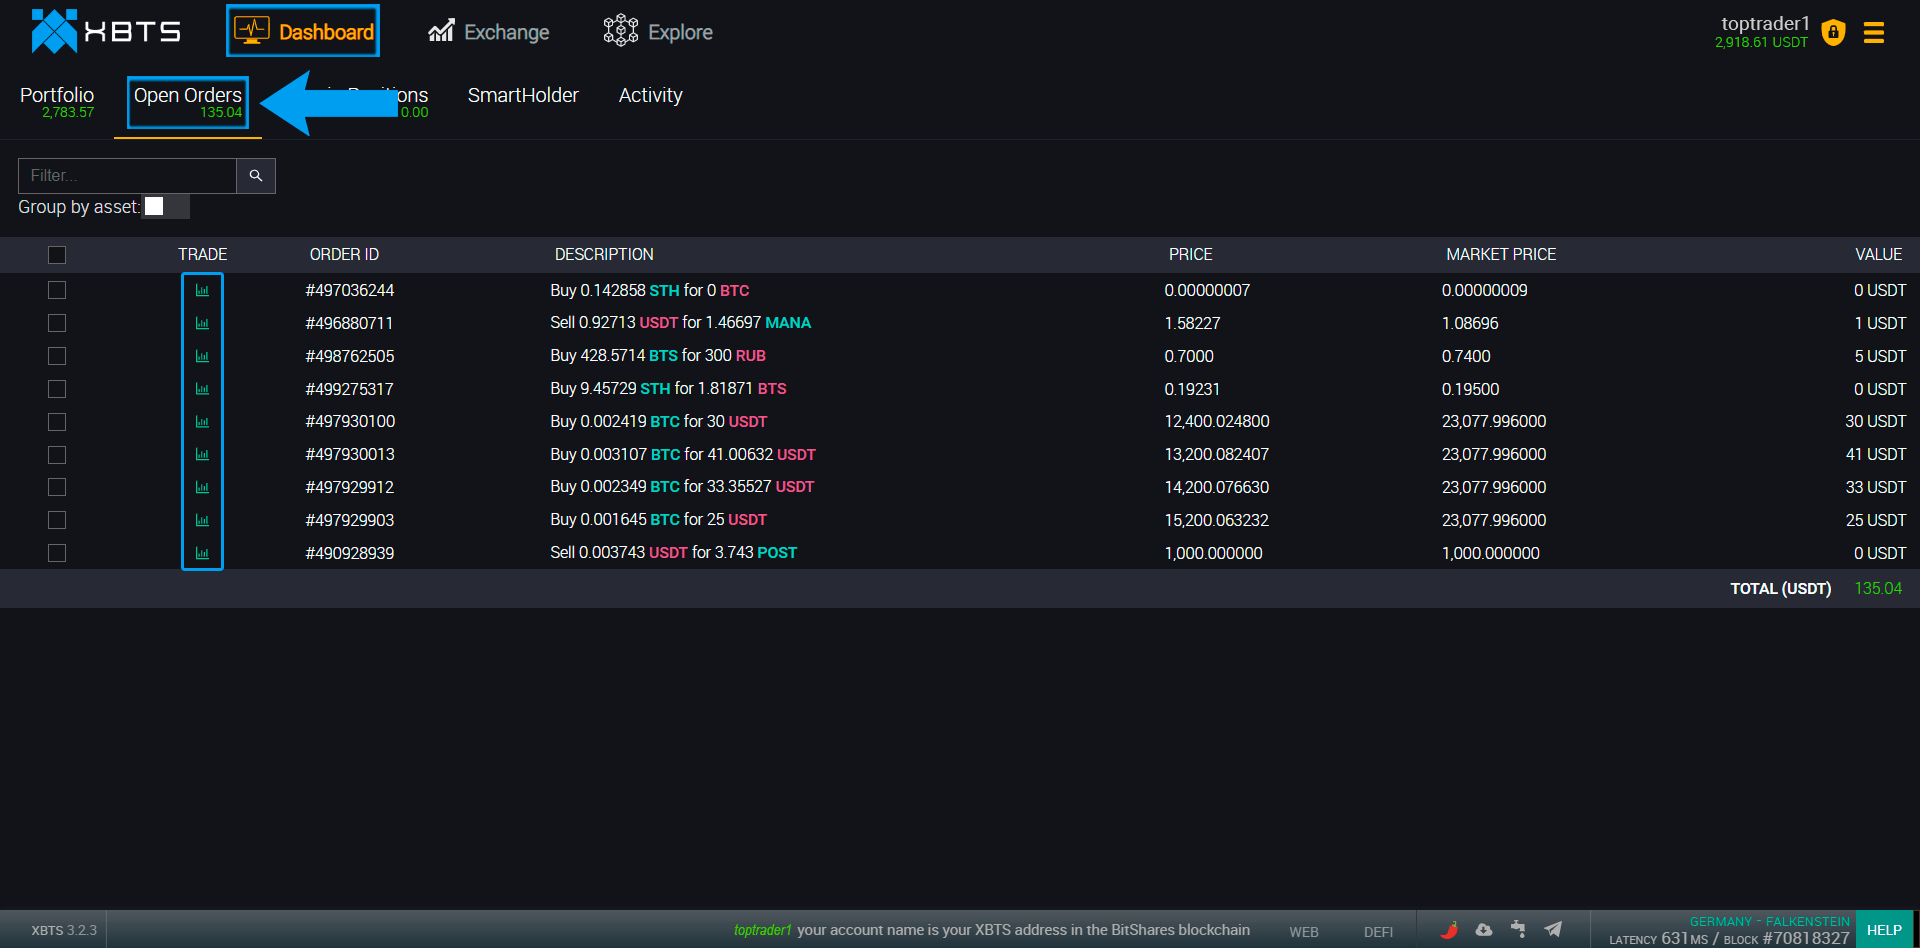Switch to the Activity tab
Viewport: 1920px width, 948px height.
pos(651,95)
